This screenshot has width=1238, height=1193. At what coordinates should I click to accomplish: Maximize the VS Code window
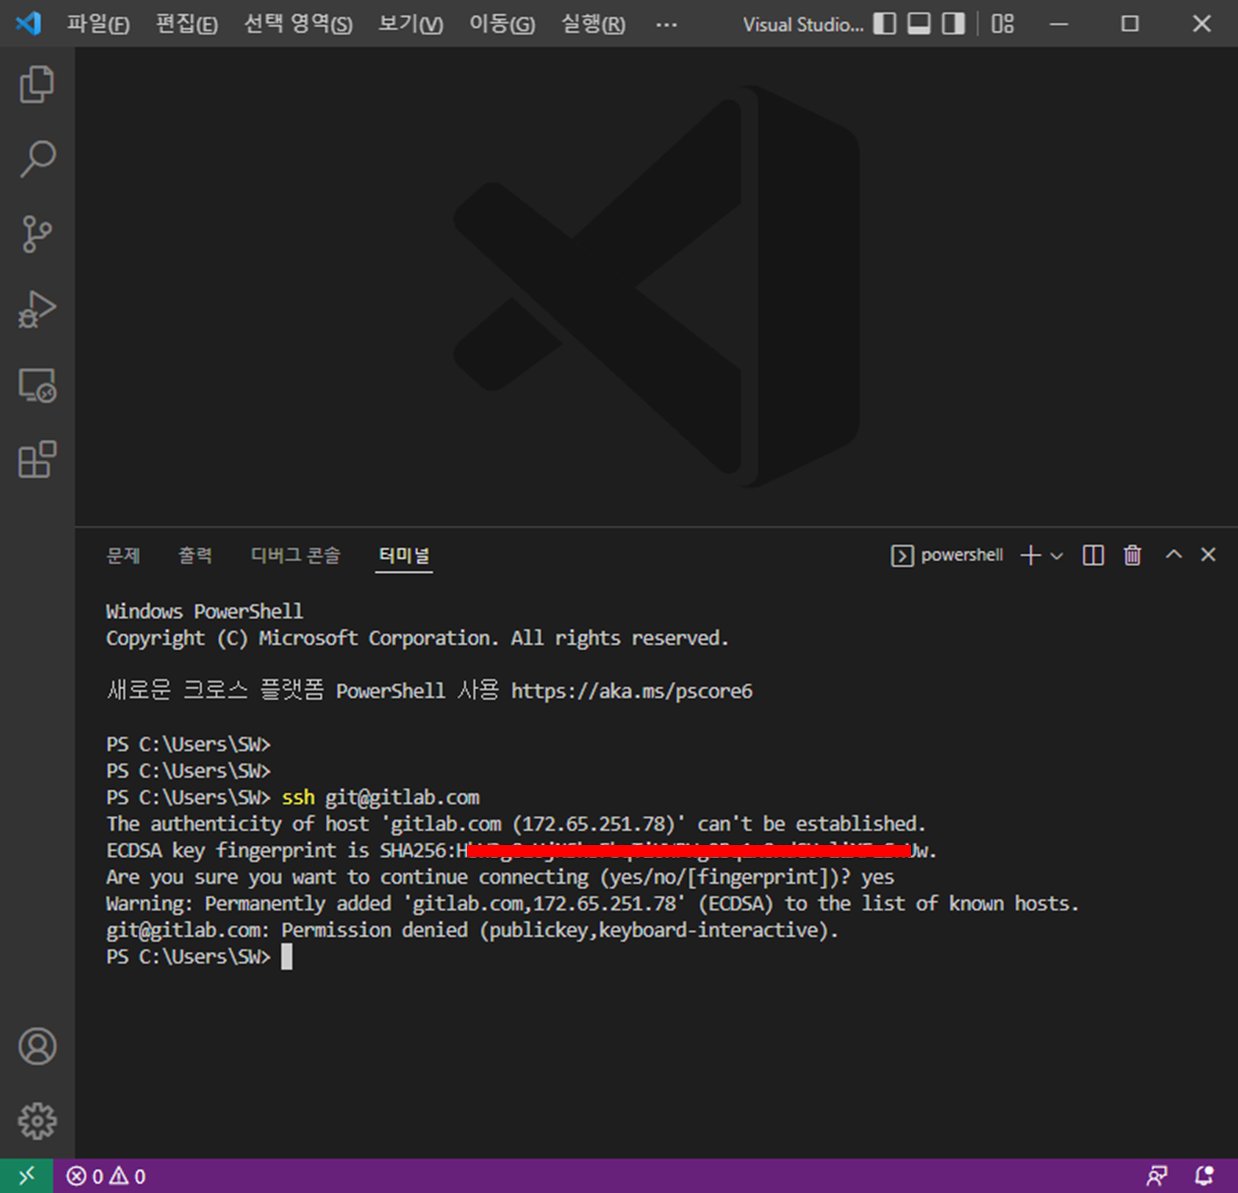pyautogui.click(x=1130, y=23)
